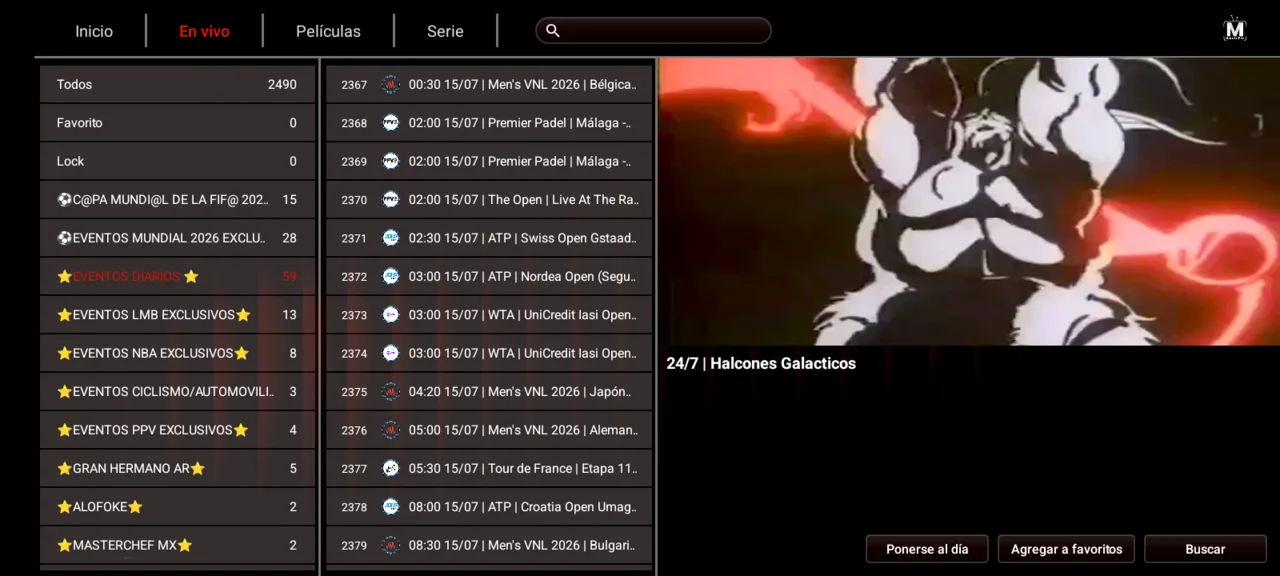Play ATP Nordea Open event
The image size is (1280, 576).
(x=489, y=276)
